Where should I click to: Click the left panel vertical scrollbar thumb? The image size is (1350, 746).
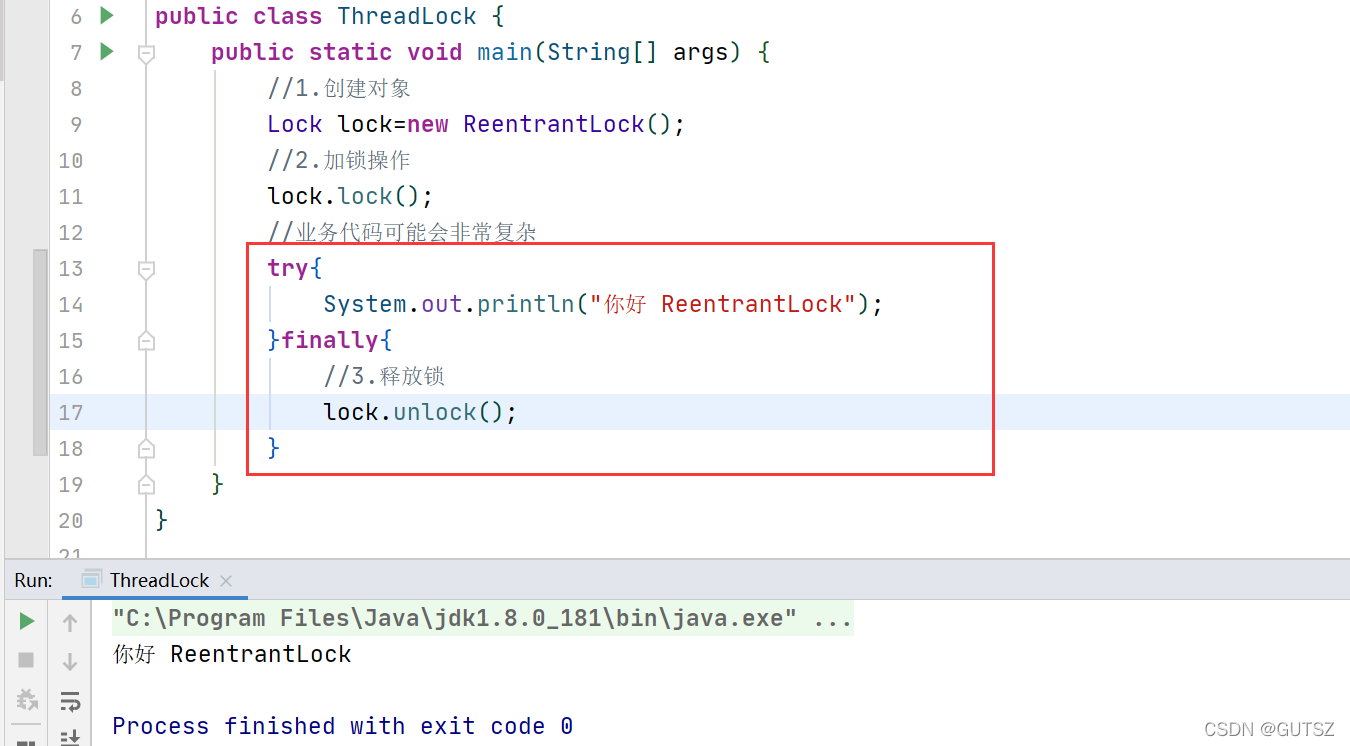40,353
